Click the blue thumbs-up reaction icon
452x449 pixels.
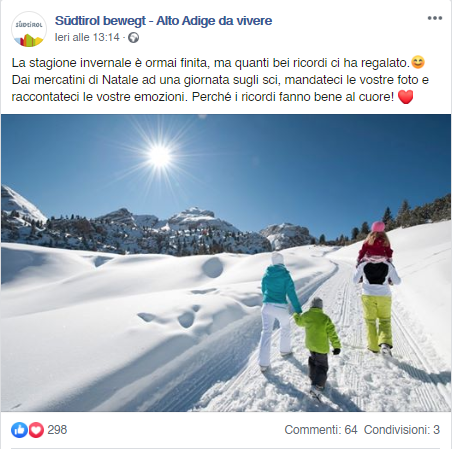[x=19, y=430]
